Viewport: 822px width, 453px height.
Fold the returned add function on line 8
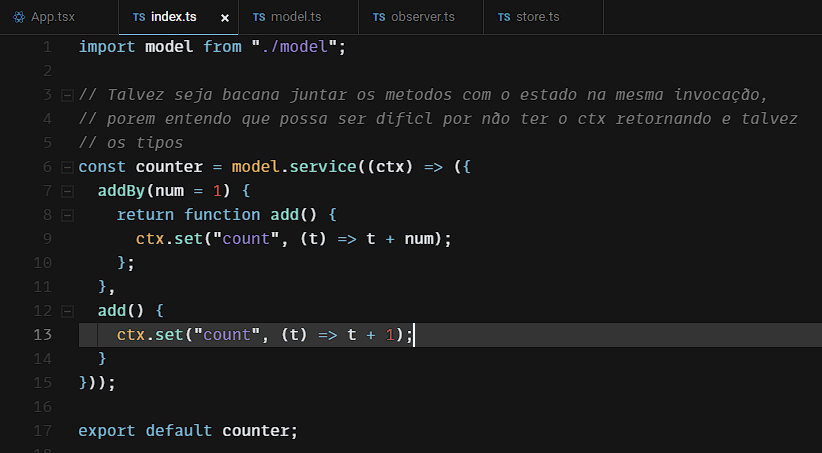pyautogui.click(x=67, y=215)
